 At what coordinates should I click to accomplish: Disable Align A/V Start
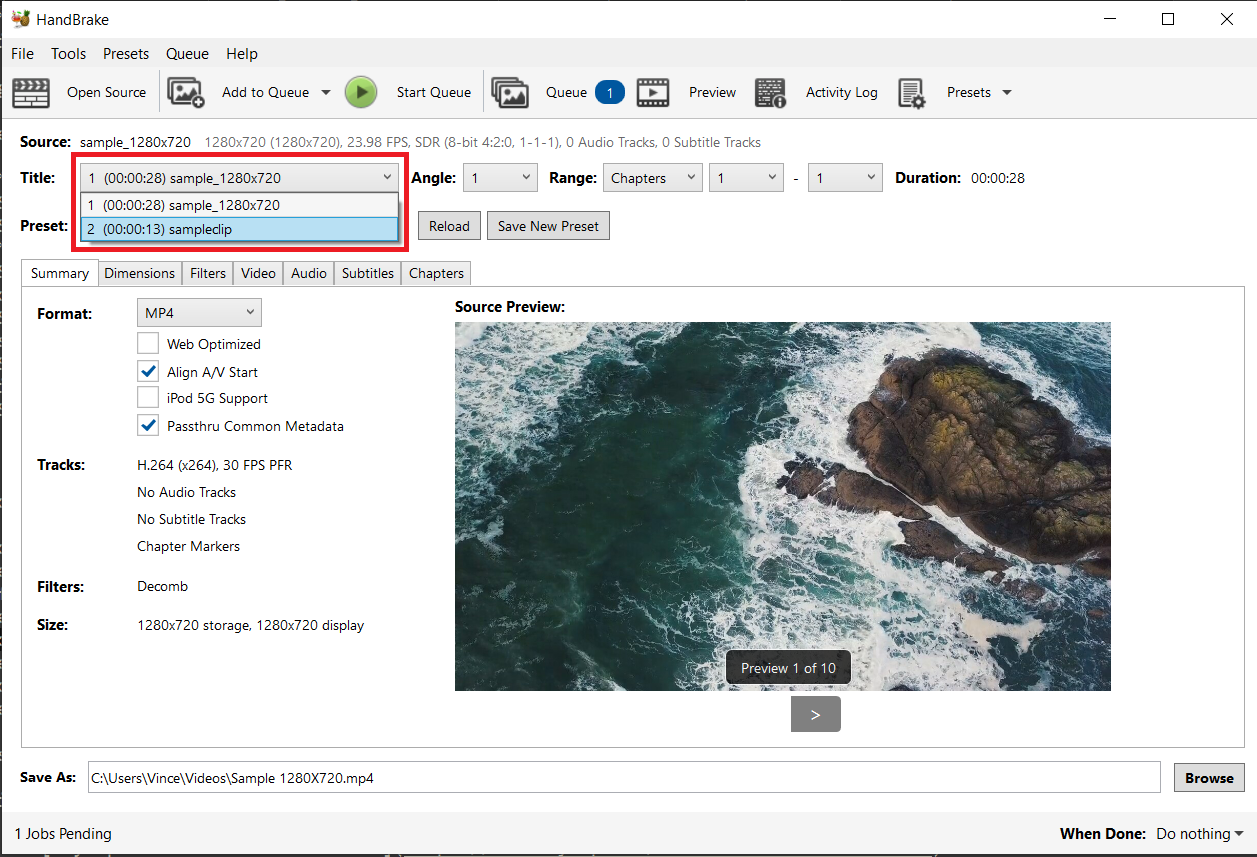[x=148, y=370]
